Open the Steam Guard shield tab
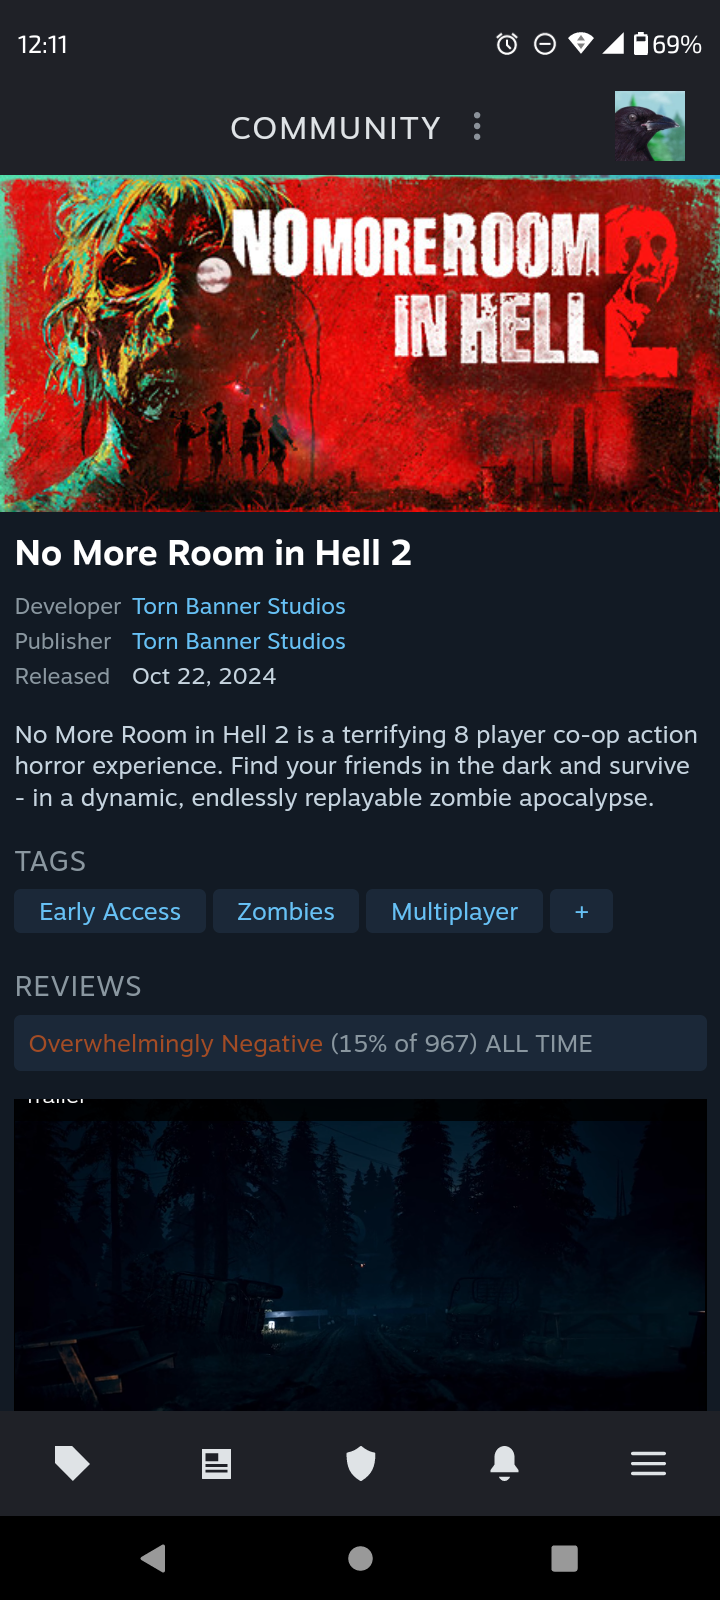The image size is (720, 1600). tap(360, 1464)
